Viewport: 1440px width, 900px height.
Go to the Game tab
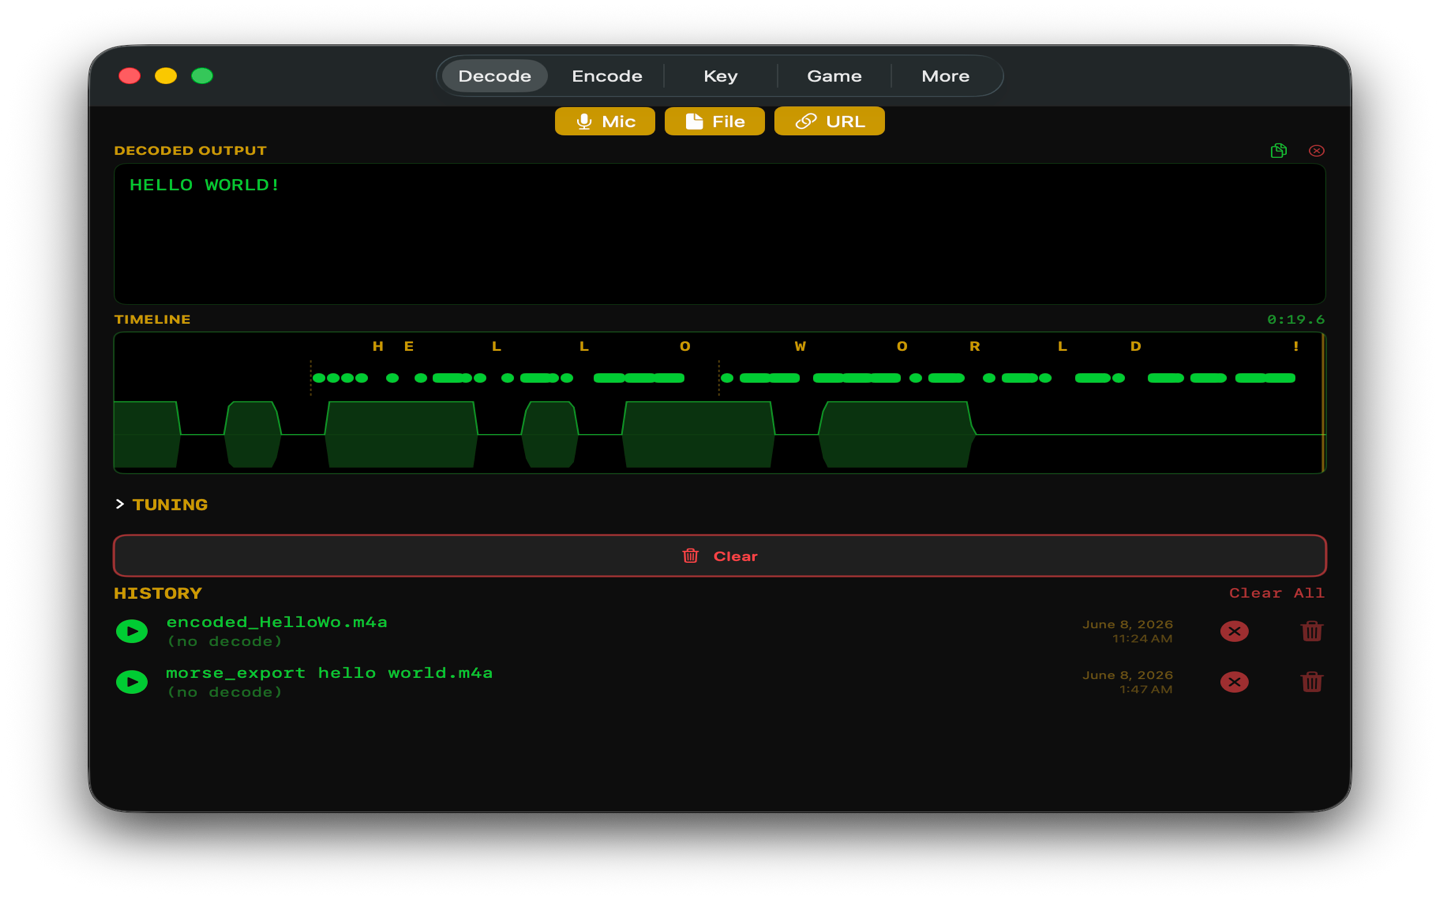[834, 76]
